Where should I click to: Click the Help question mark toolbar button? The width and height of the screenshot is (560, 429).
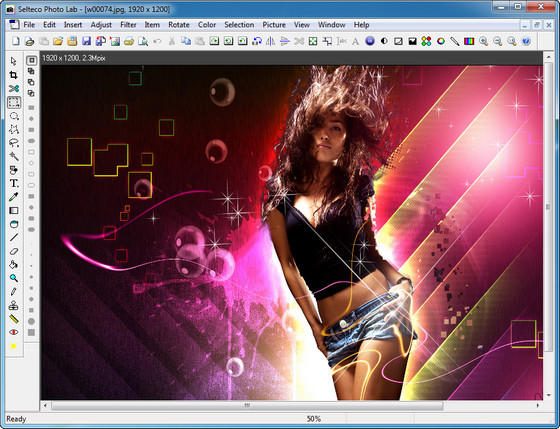pos(526,41)
